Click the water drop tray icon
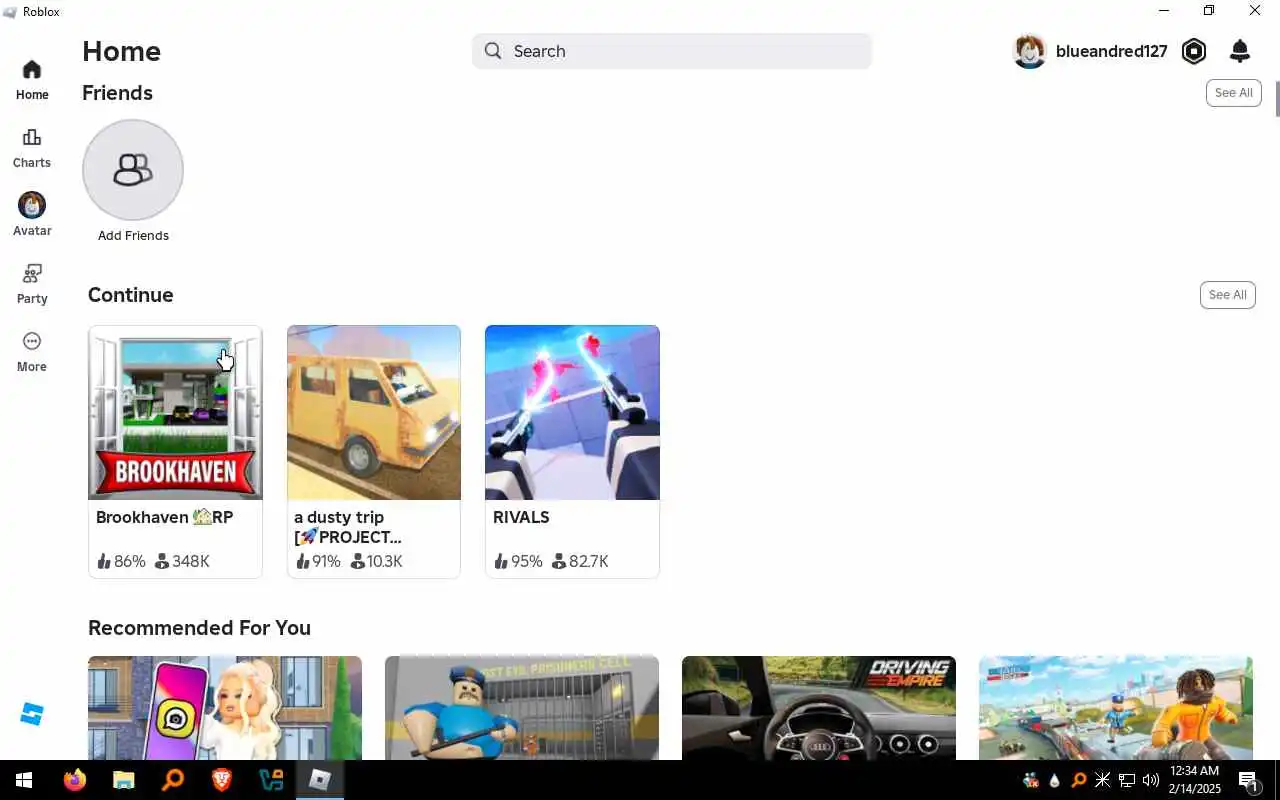 pos(1054,780)
